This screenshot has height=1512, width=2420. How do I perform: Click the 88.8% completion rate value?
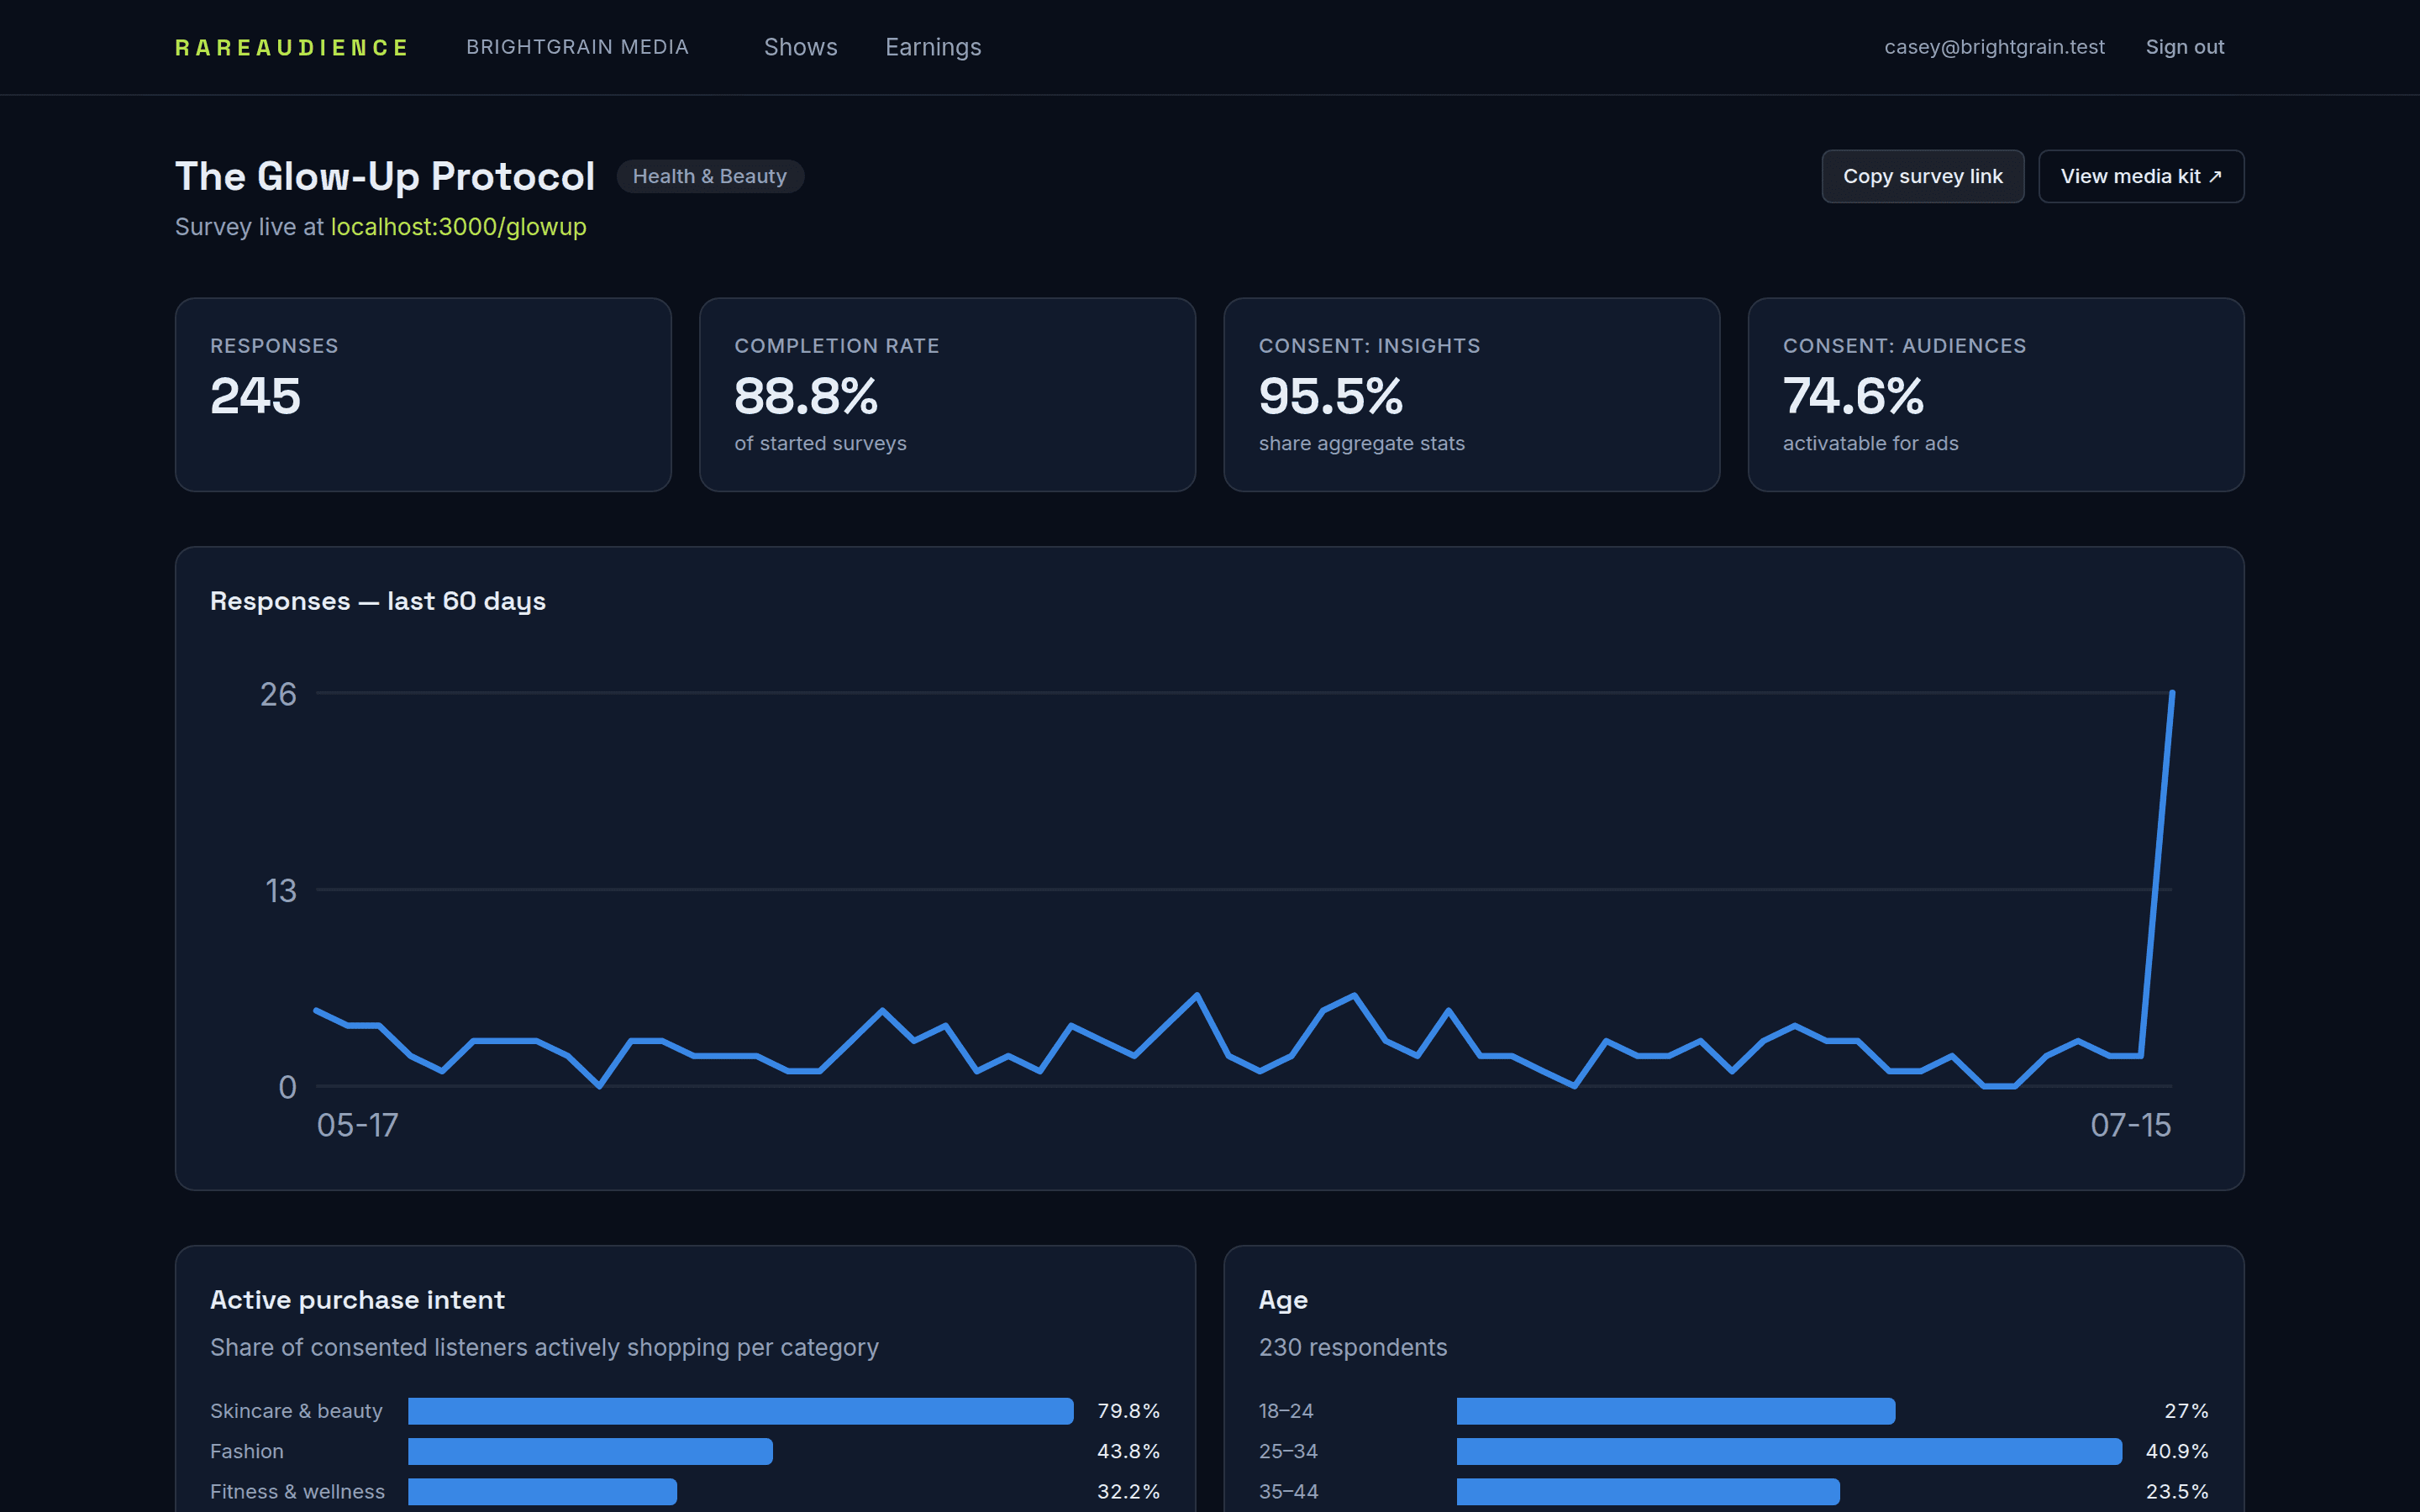pos(806,396)
